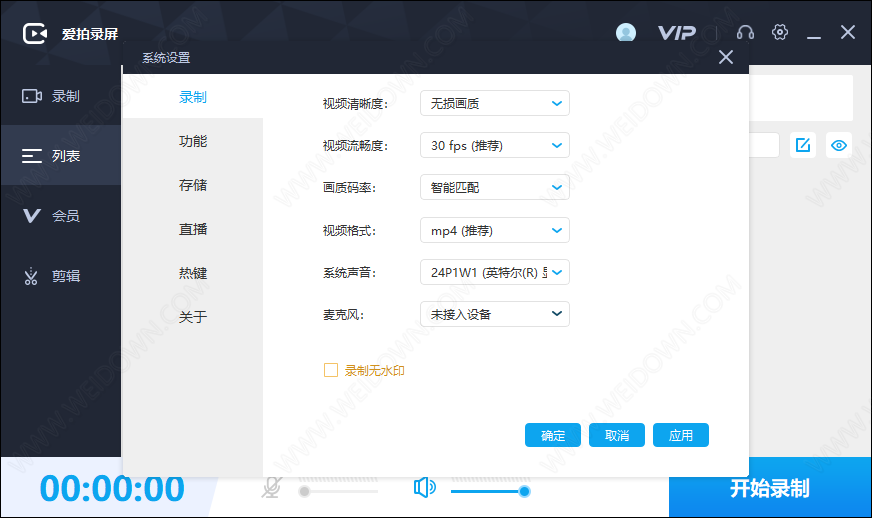Click the 开始录制 button
Viewport: 872px width, 518px height.
point(770,488)
